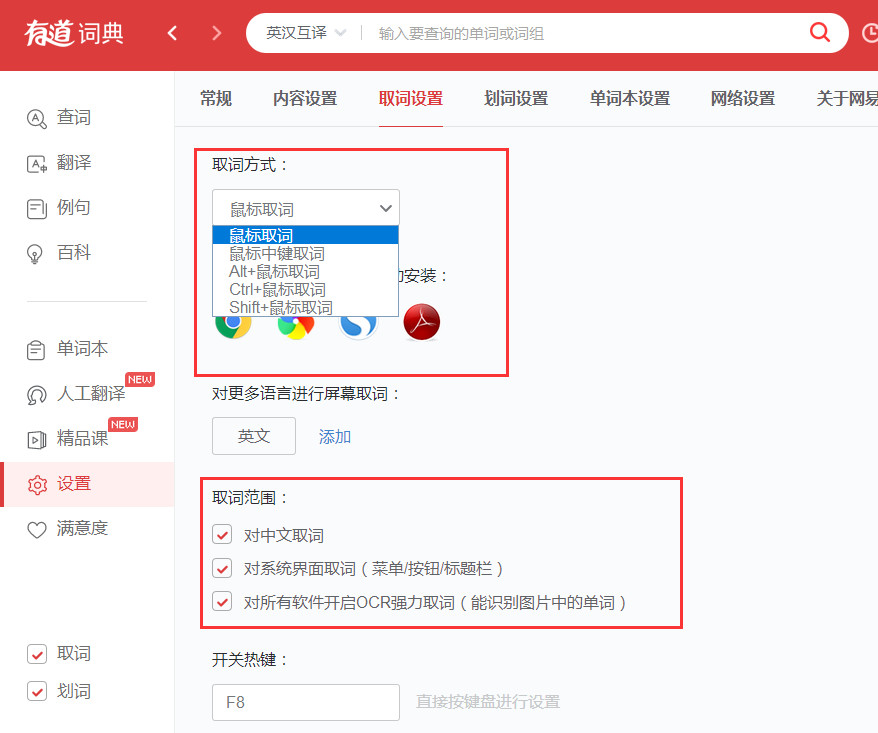Open the 英汉互译 language dropdown
This screenshot has height=733, width=878.
301,32
